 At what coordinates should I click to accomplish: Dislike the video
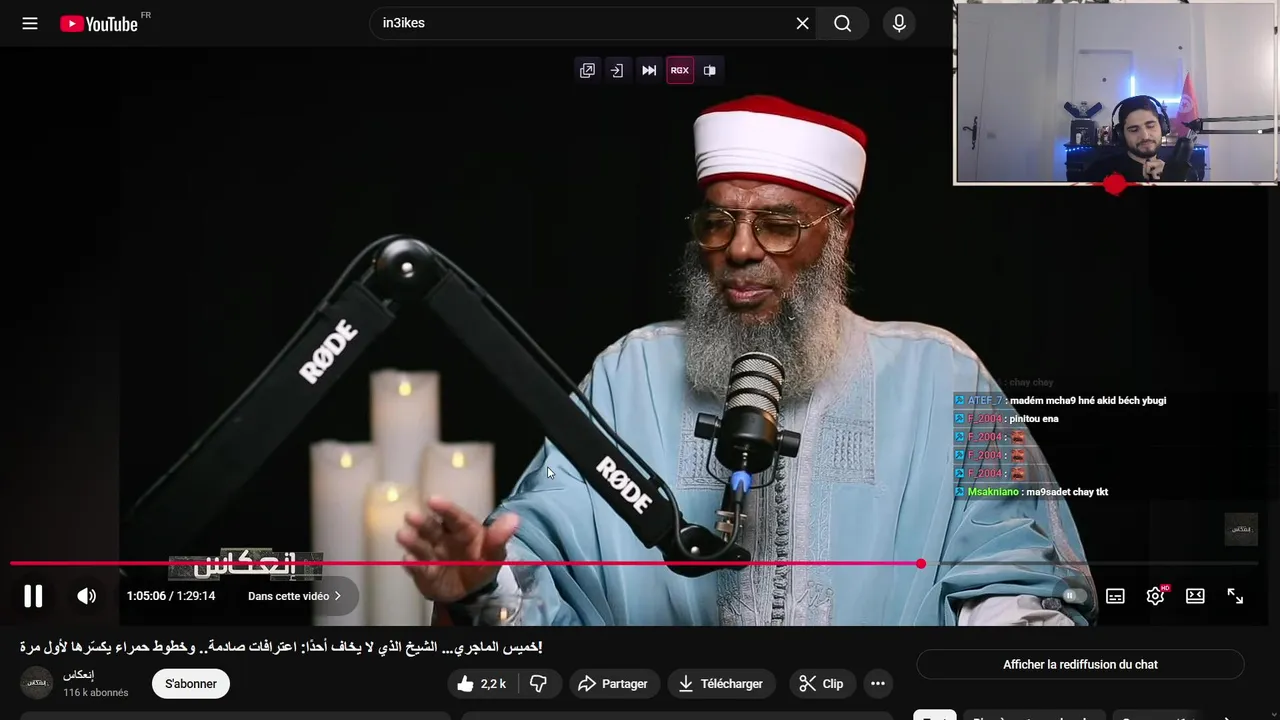pos(539,684)
